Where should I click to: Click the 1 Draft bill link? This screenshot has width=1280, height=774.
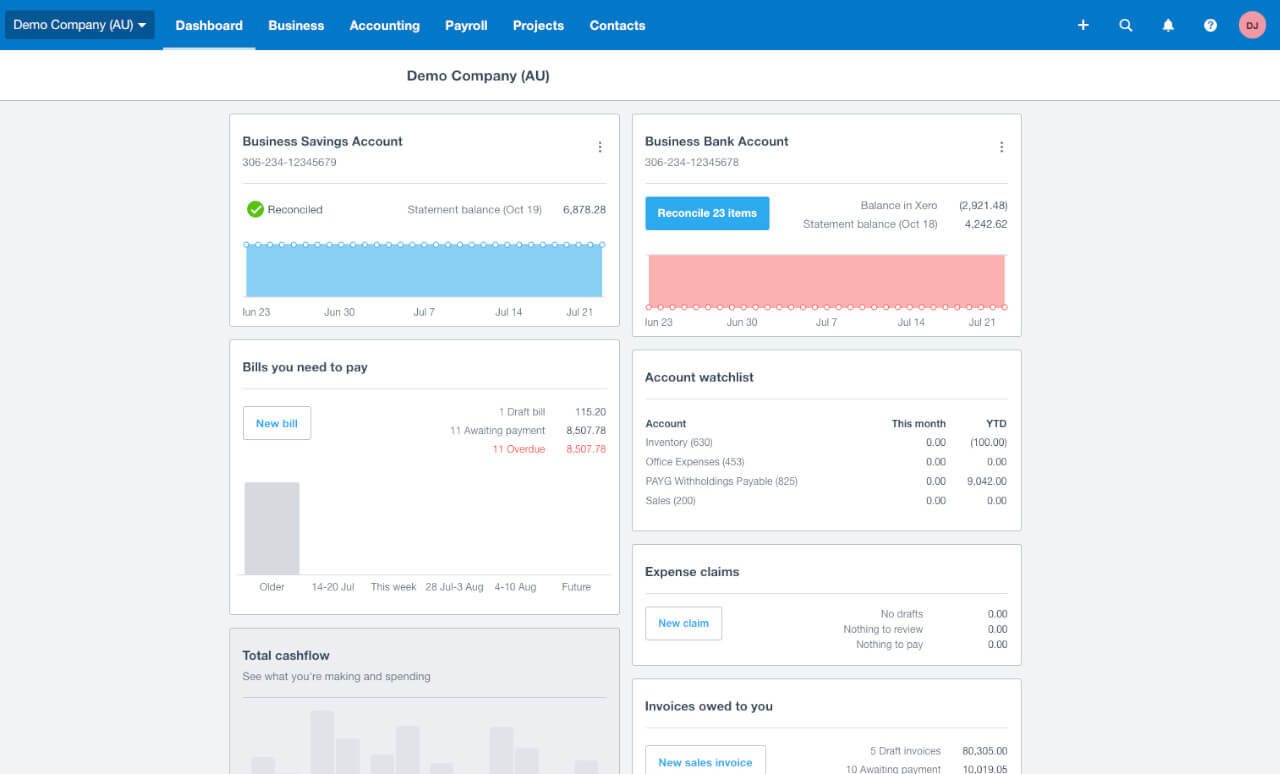522,412
